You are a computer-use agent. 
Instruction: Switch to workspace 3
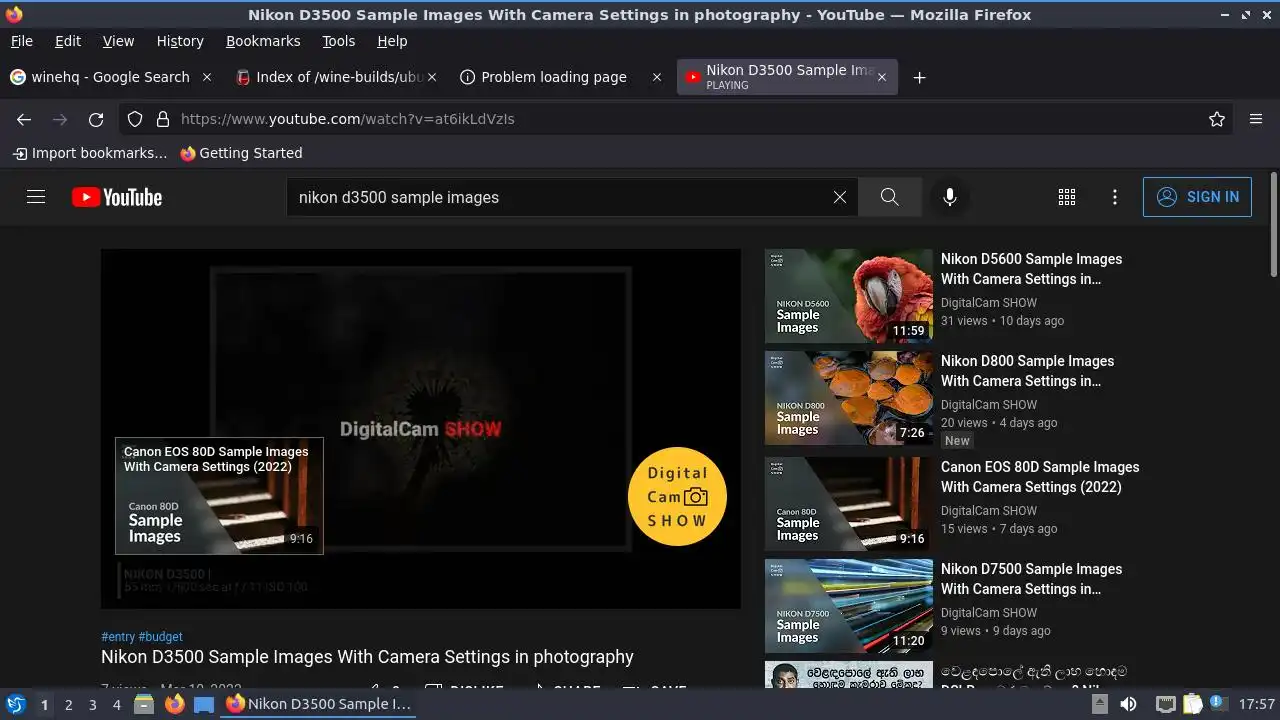click(x=92, y=705)
